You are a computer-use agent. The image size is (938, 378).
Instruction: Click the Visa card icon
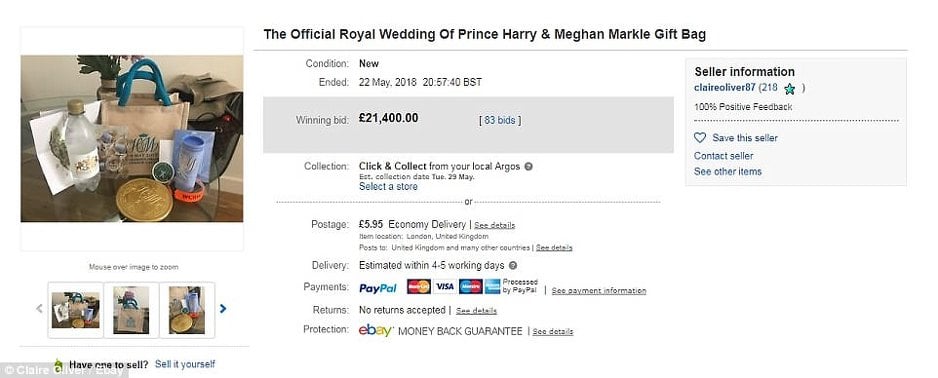tap(444, 286)
